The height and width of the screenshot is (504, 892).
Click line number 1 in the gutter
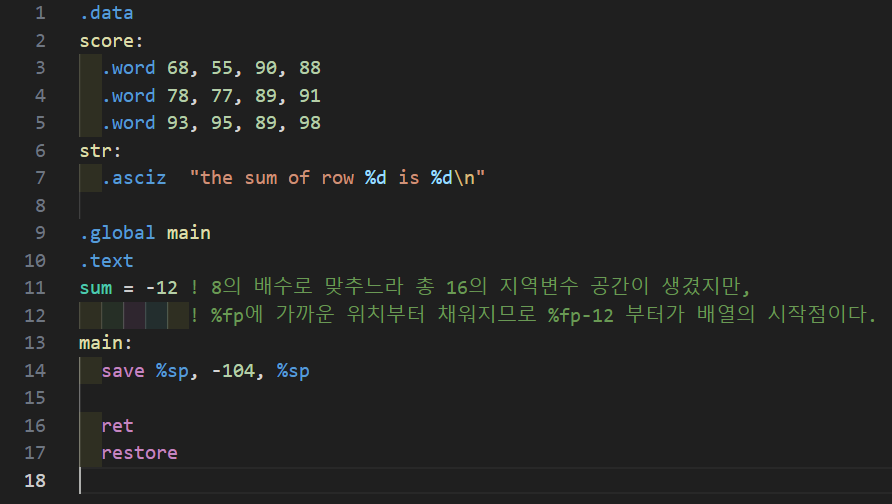[x=40, y=13]
